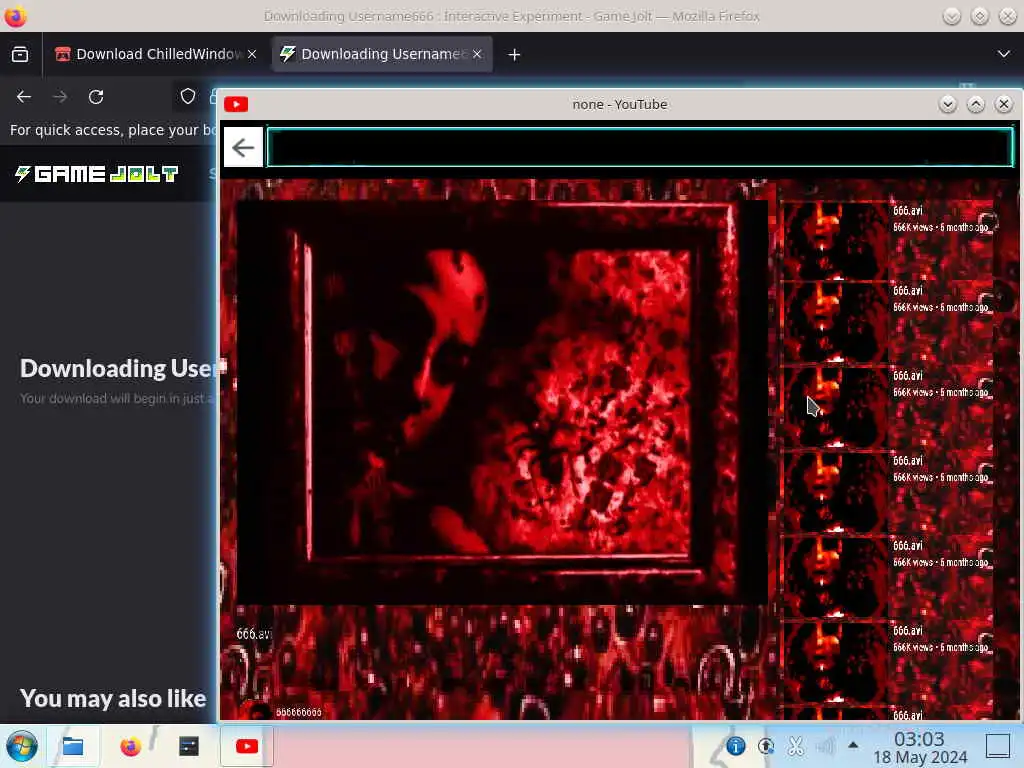Click the 666666666 channel text under the video
The image size is (1024, 768).
[x=298, y=712]
